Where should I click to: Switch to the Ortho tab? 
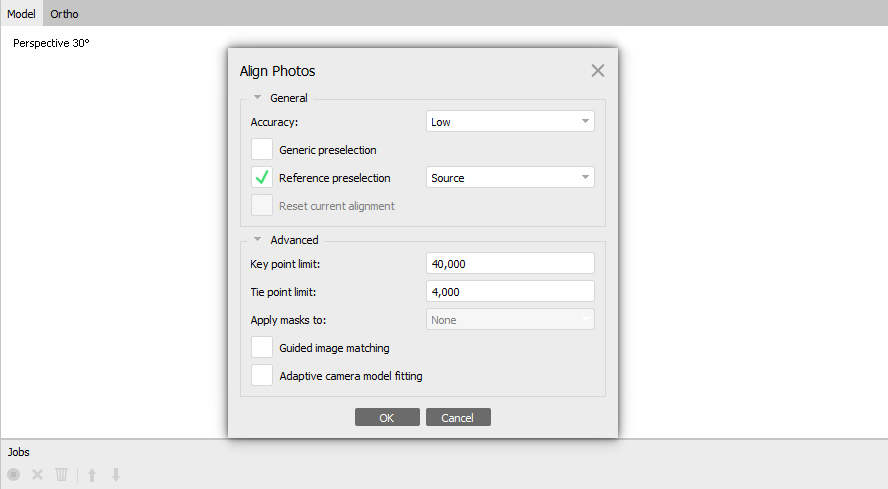[x=64, y=14]
